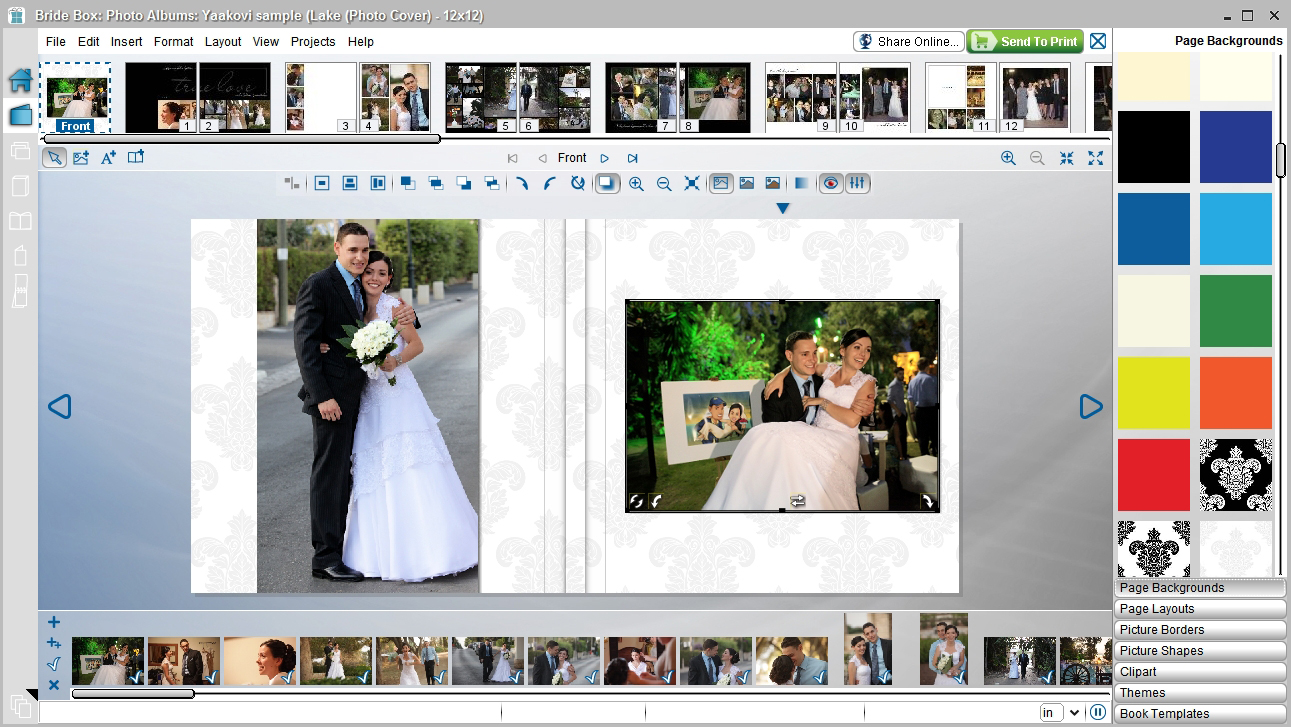Click the Home icon in left sidebar
The image size is (1291, 727).
[x=20, y=81]
